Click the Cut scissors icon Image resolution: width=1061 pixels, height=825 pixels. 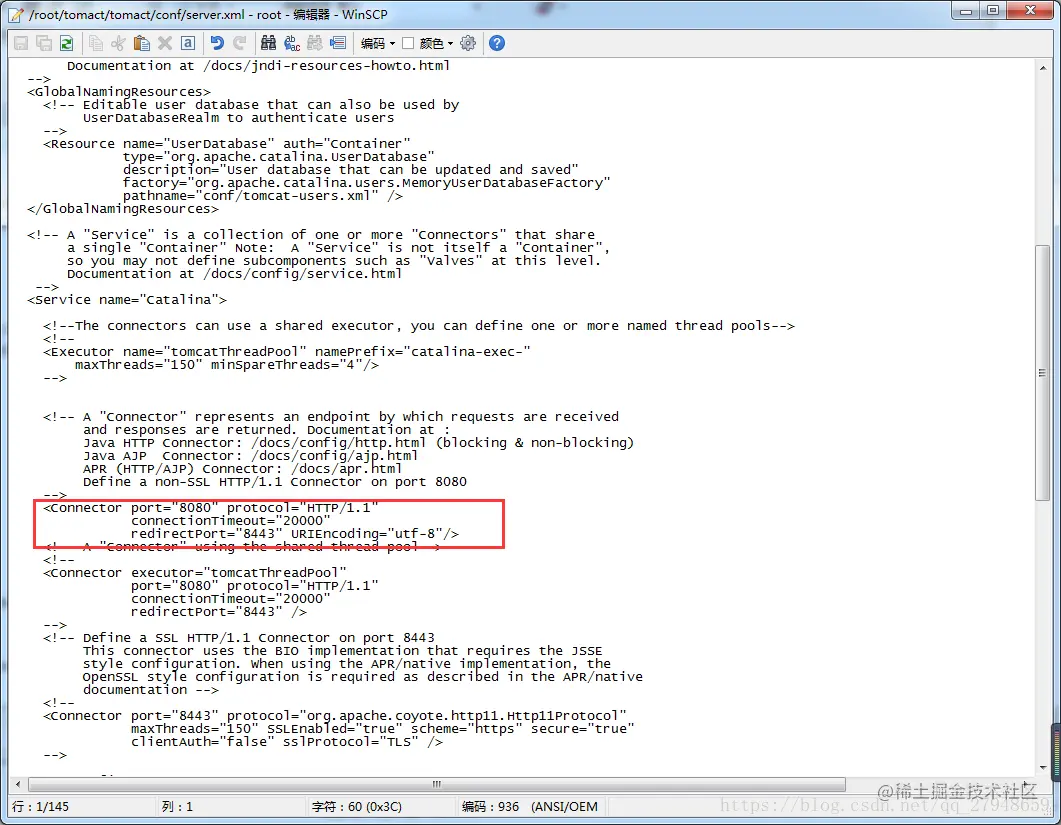[x=118, y=43]
